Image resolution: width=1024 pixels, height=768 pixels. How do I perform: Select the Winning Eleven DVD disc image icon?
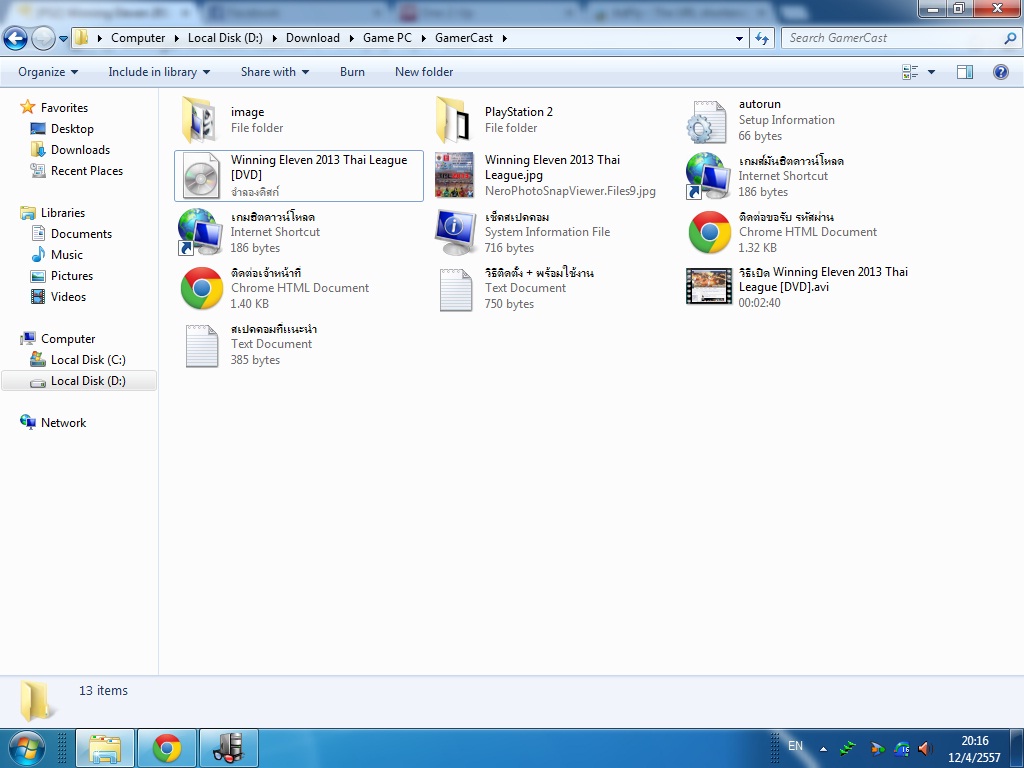pos(201,176)
